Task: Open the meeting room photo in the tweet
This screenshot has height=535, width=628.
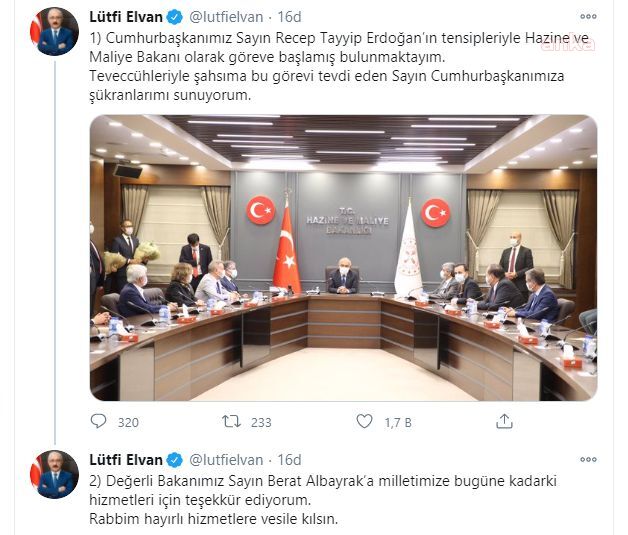Action: pos(343,258)
